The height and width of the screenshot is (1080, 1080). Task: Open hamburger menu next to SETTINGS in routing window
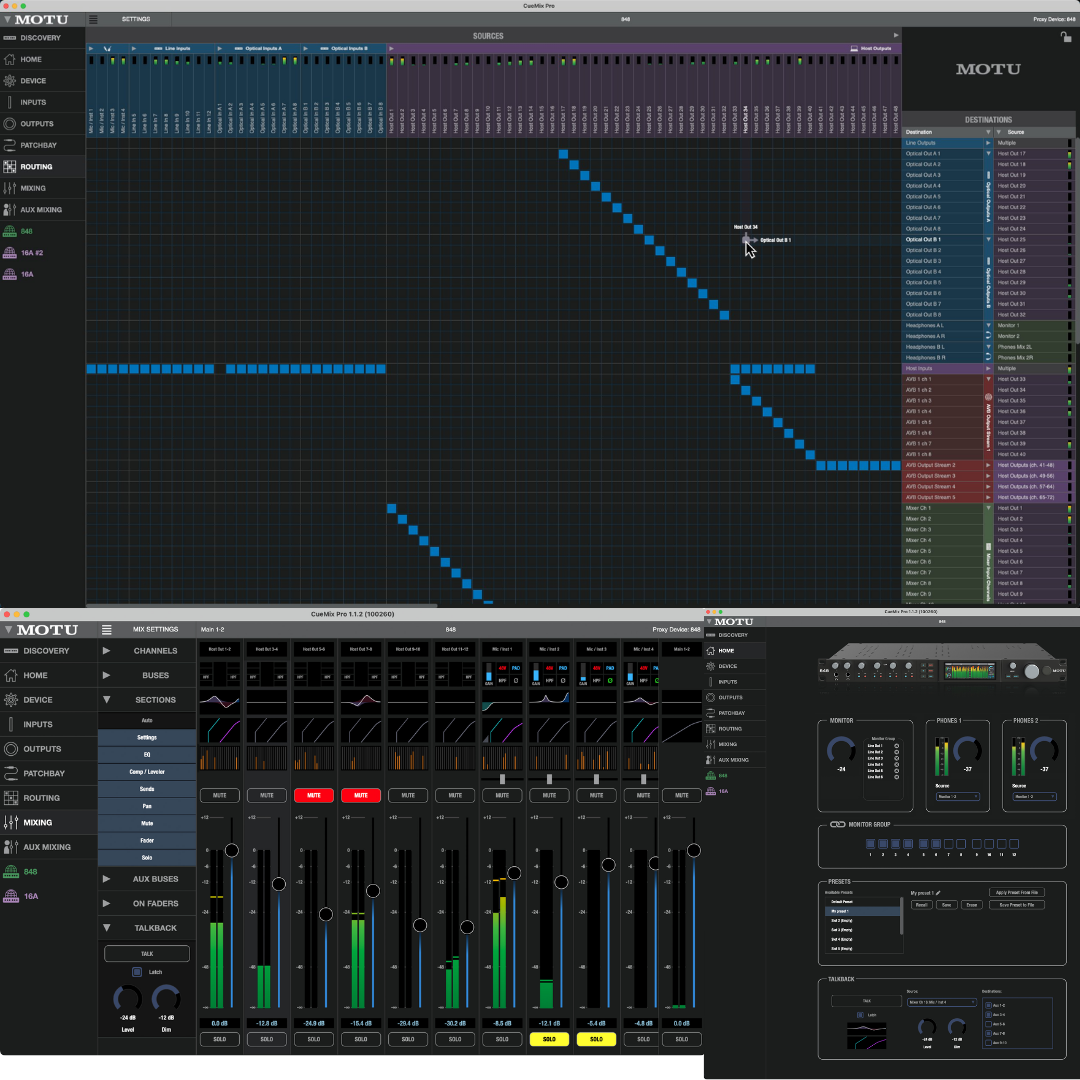93,19
